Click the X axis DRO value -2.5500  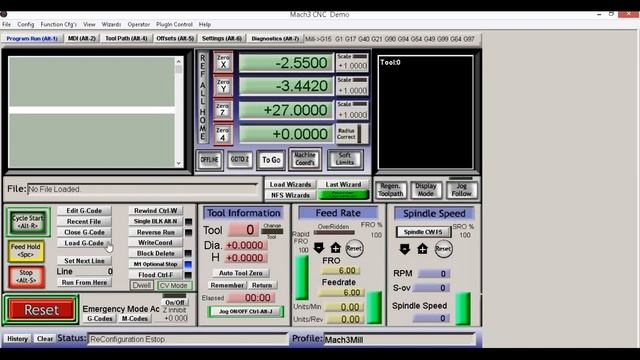(286, 62)
